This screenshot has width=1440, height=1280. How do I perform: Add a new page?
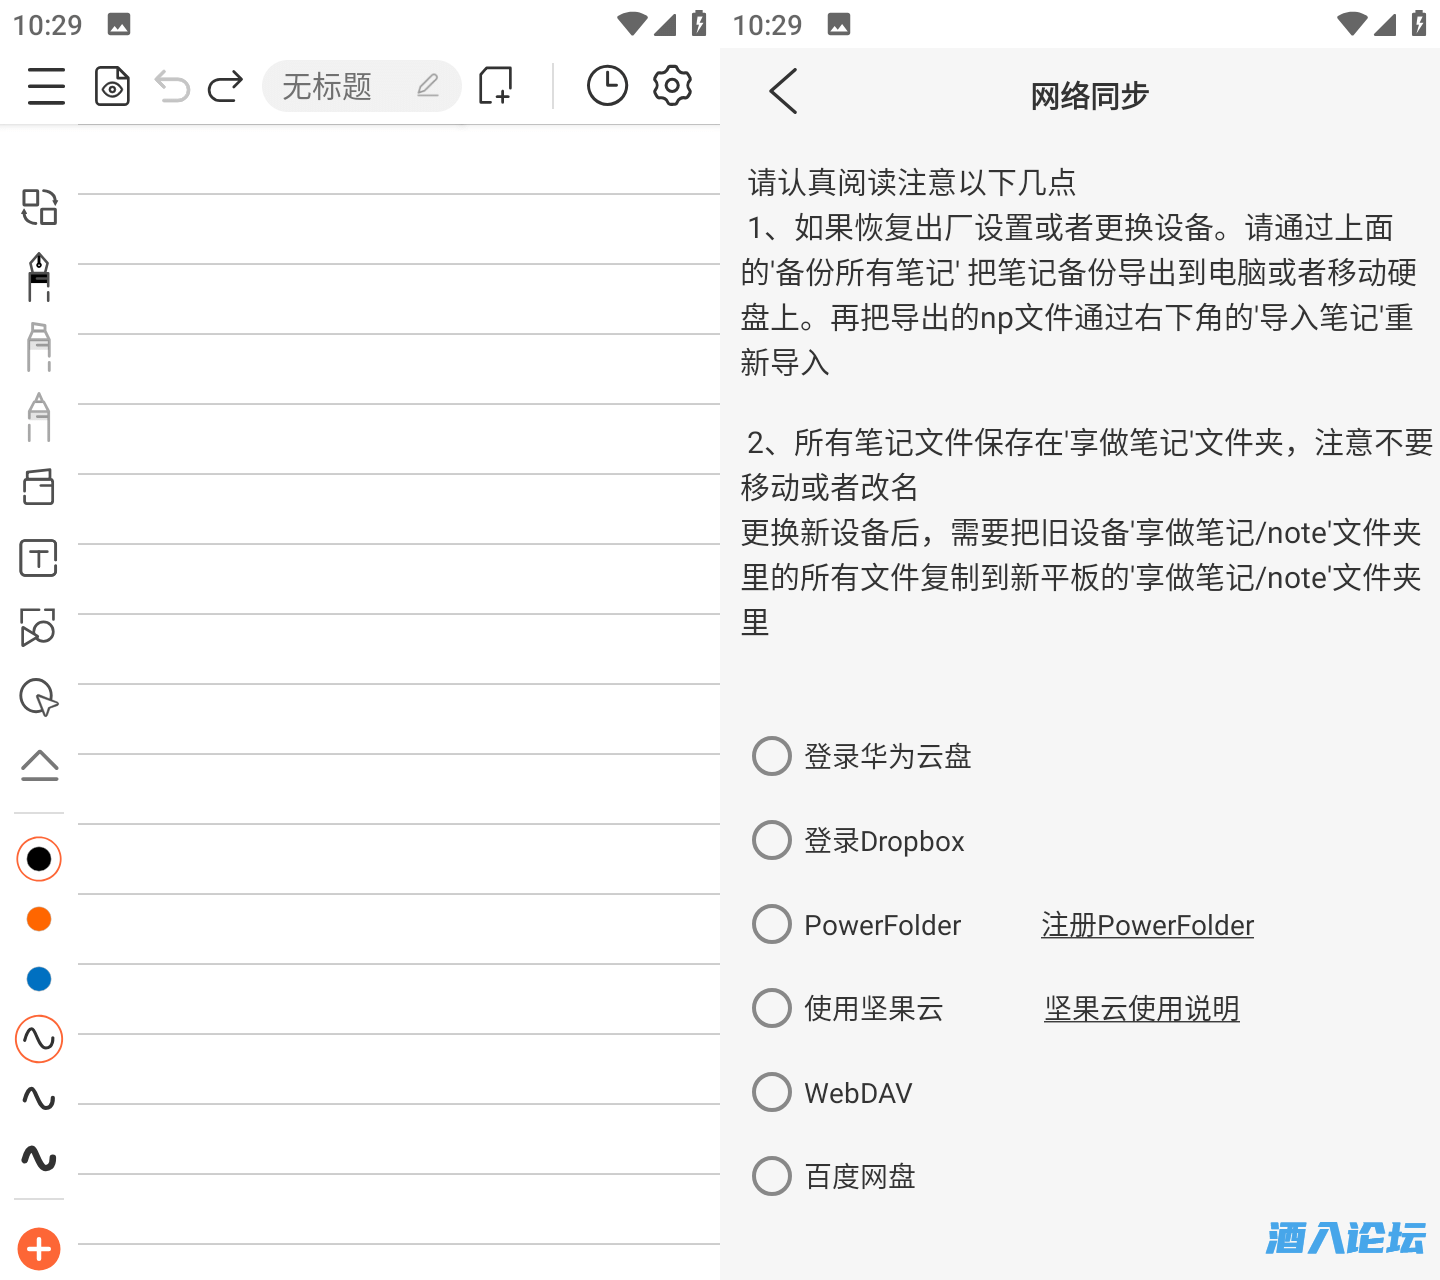496,87
